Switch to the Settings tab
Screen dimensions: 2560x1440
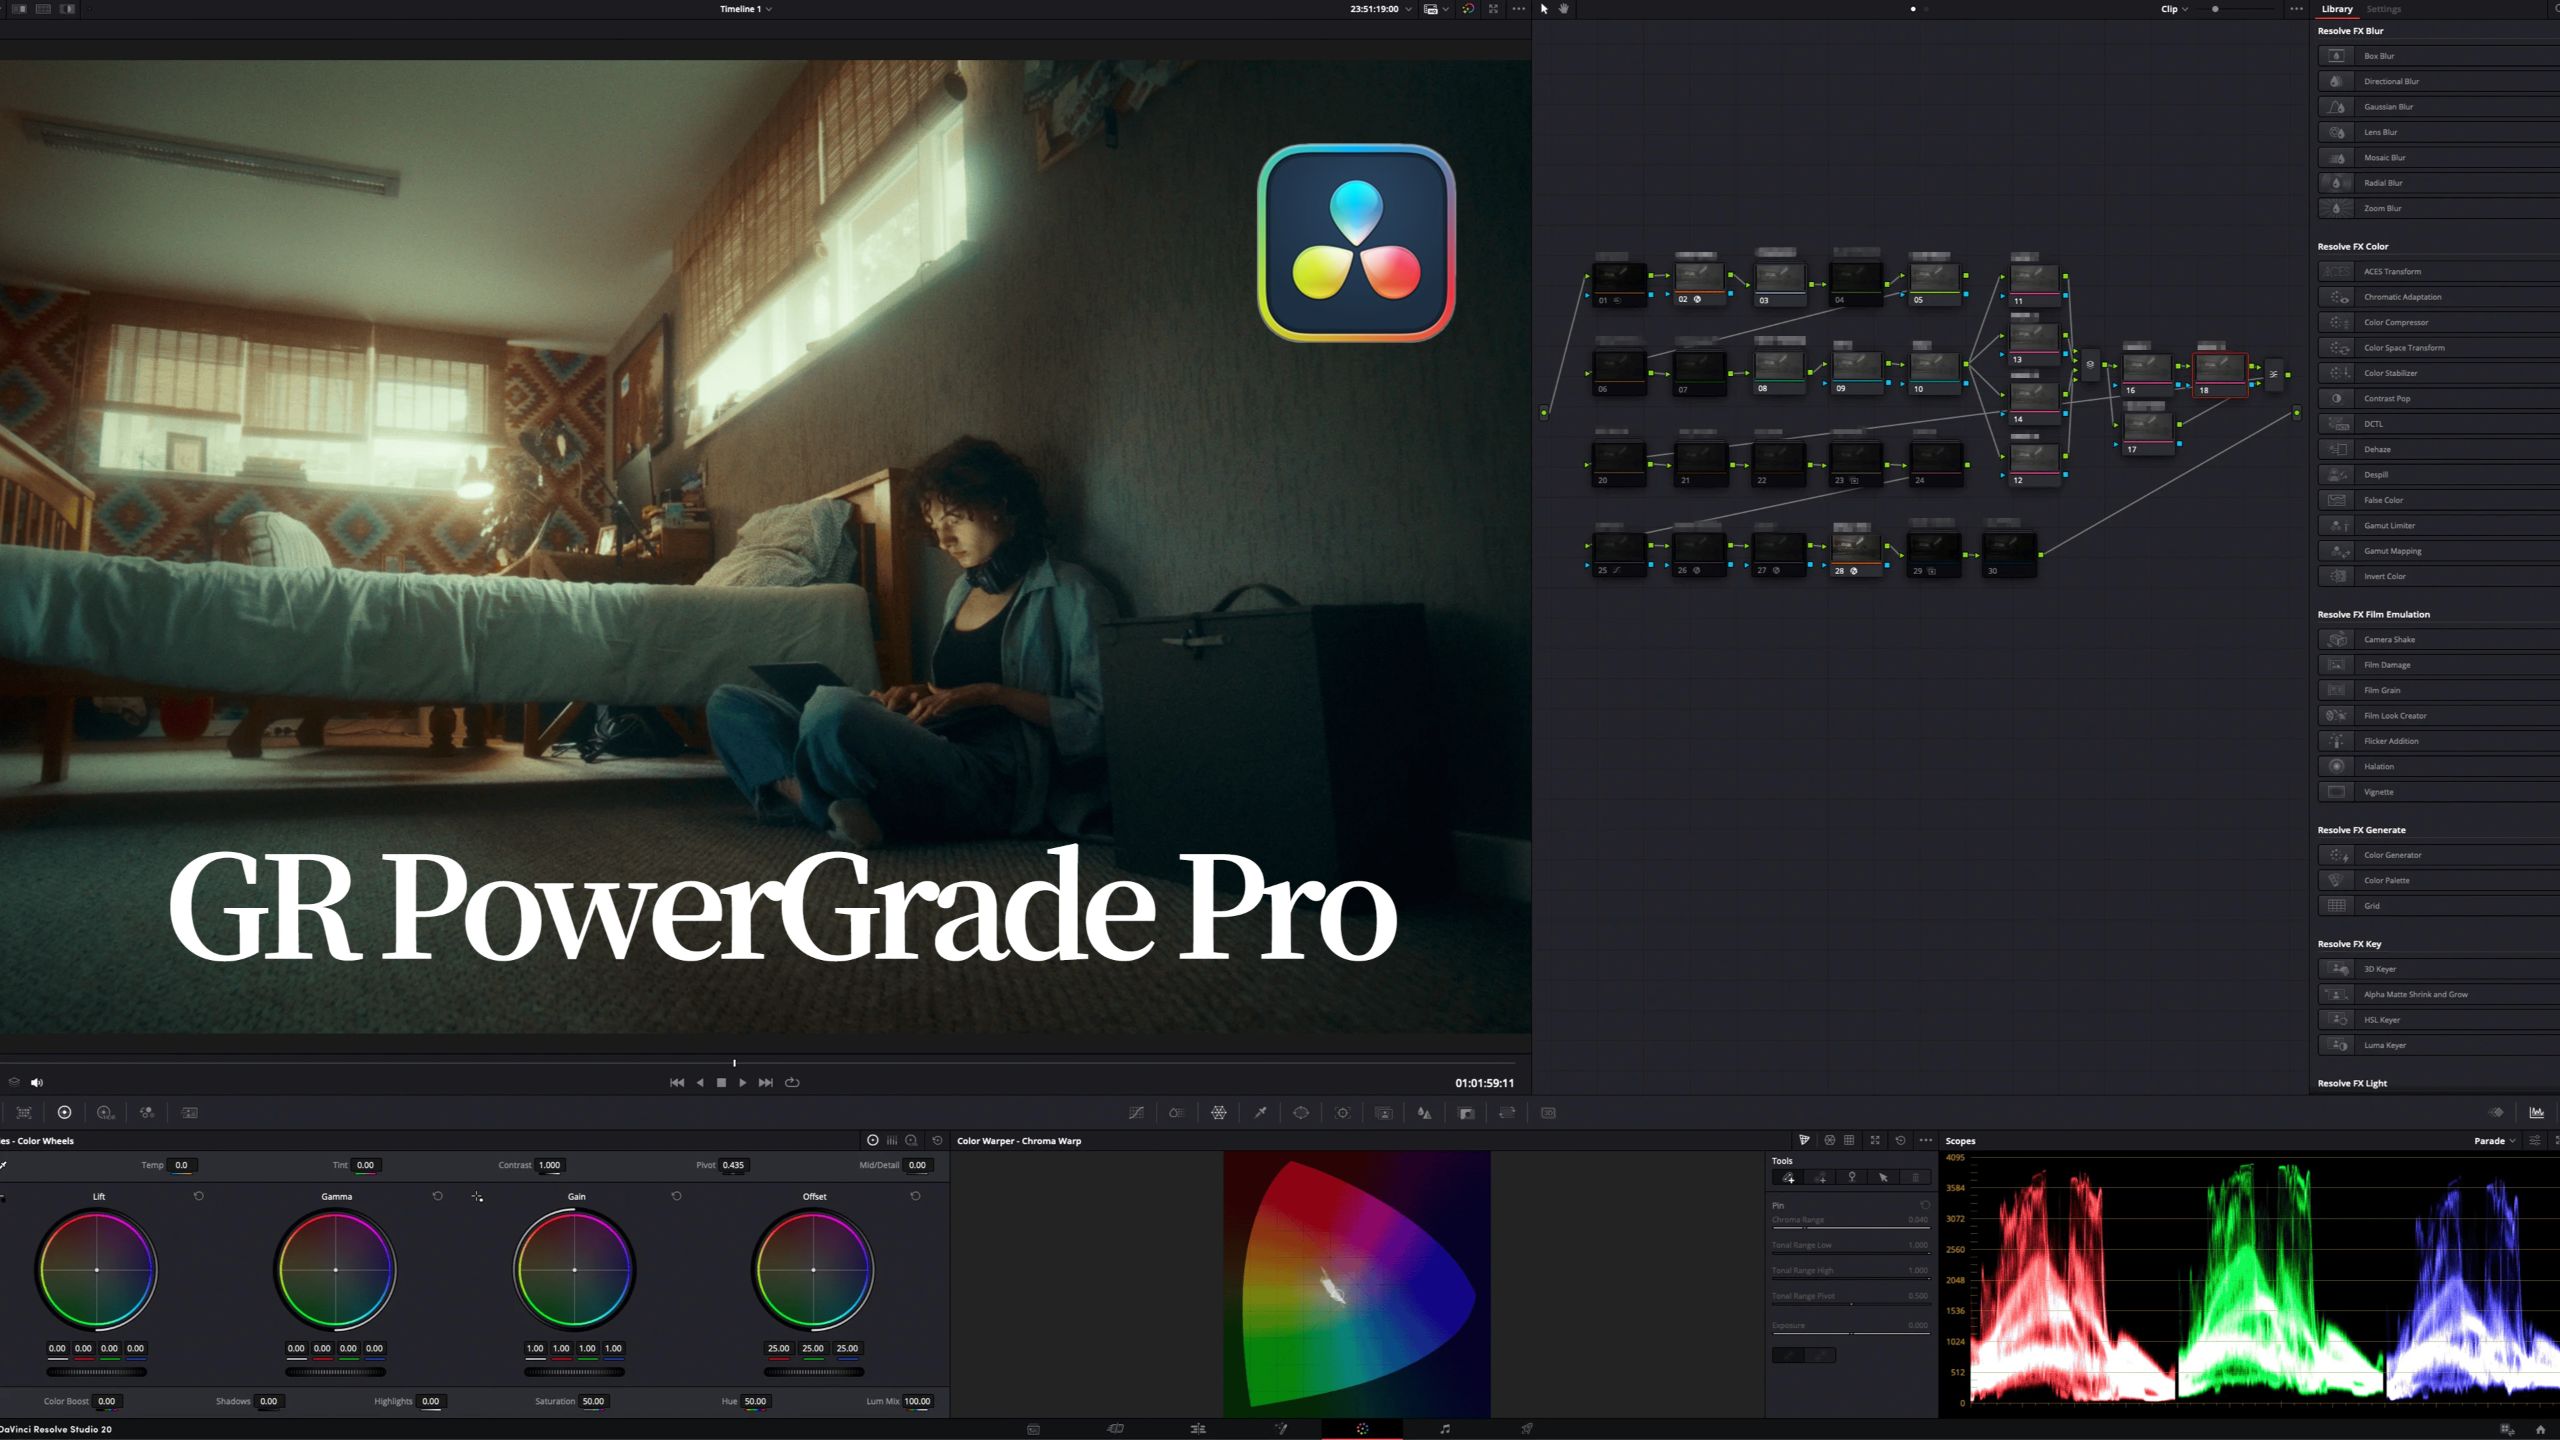point(2383,9)
